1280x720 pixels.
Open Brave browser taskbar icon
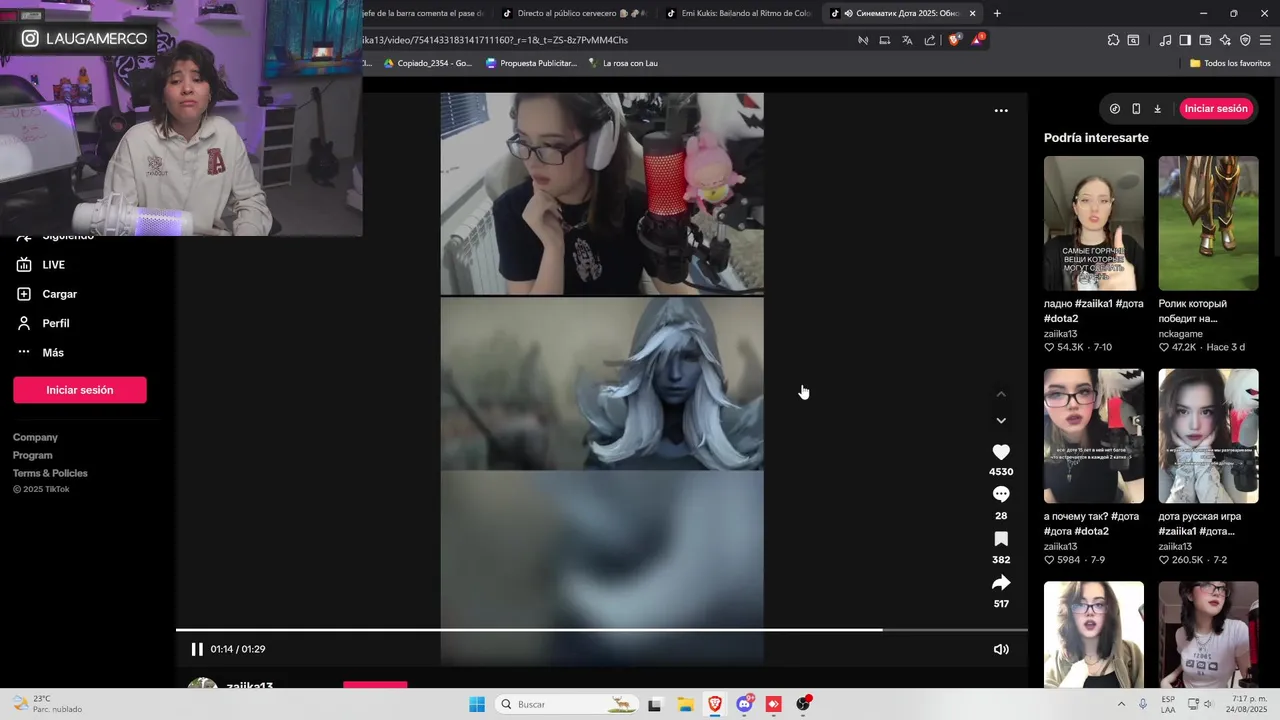715,704
